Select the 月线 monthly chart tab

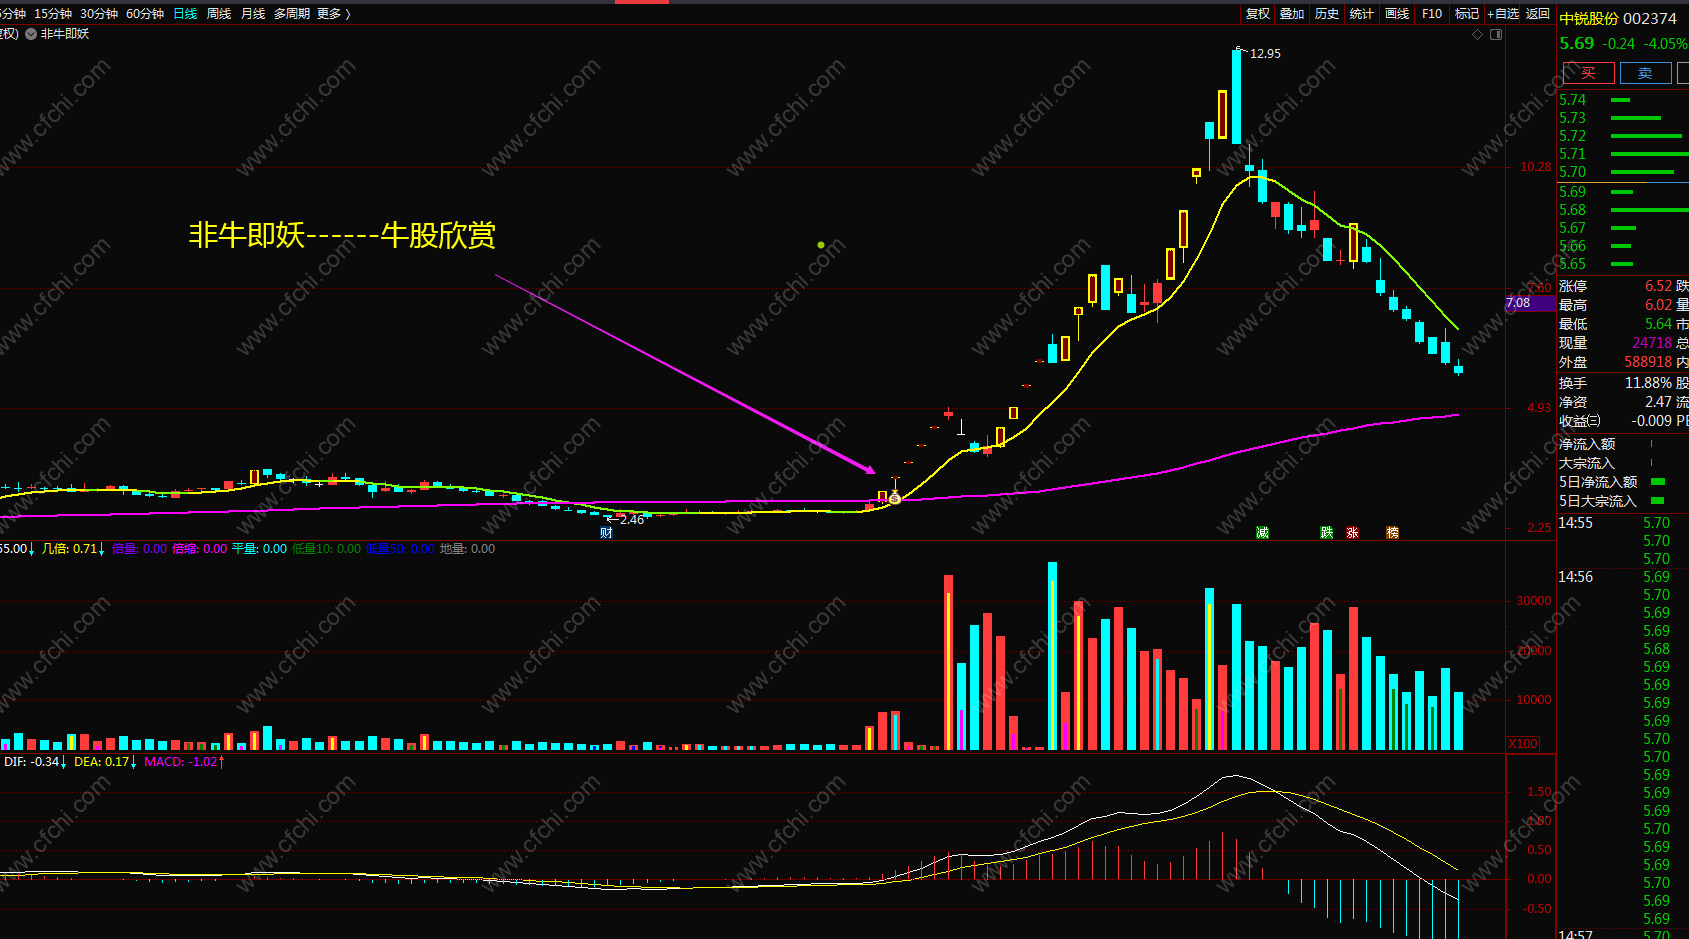253,14
